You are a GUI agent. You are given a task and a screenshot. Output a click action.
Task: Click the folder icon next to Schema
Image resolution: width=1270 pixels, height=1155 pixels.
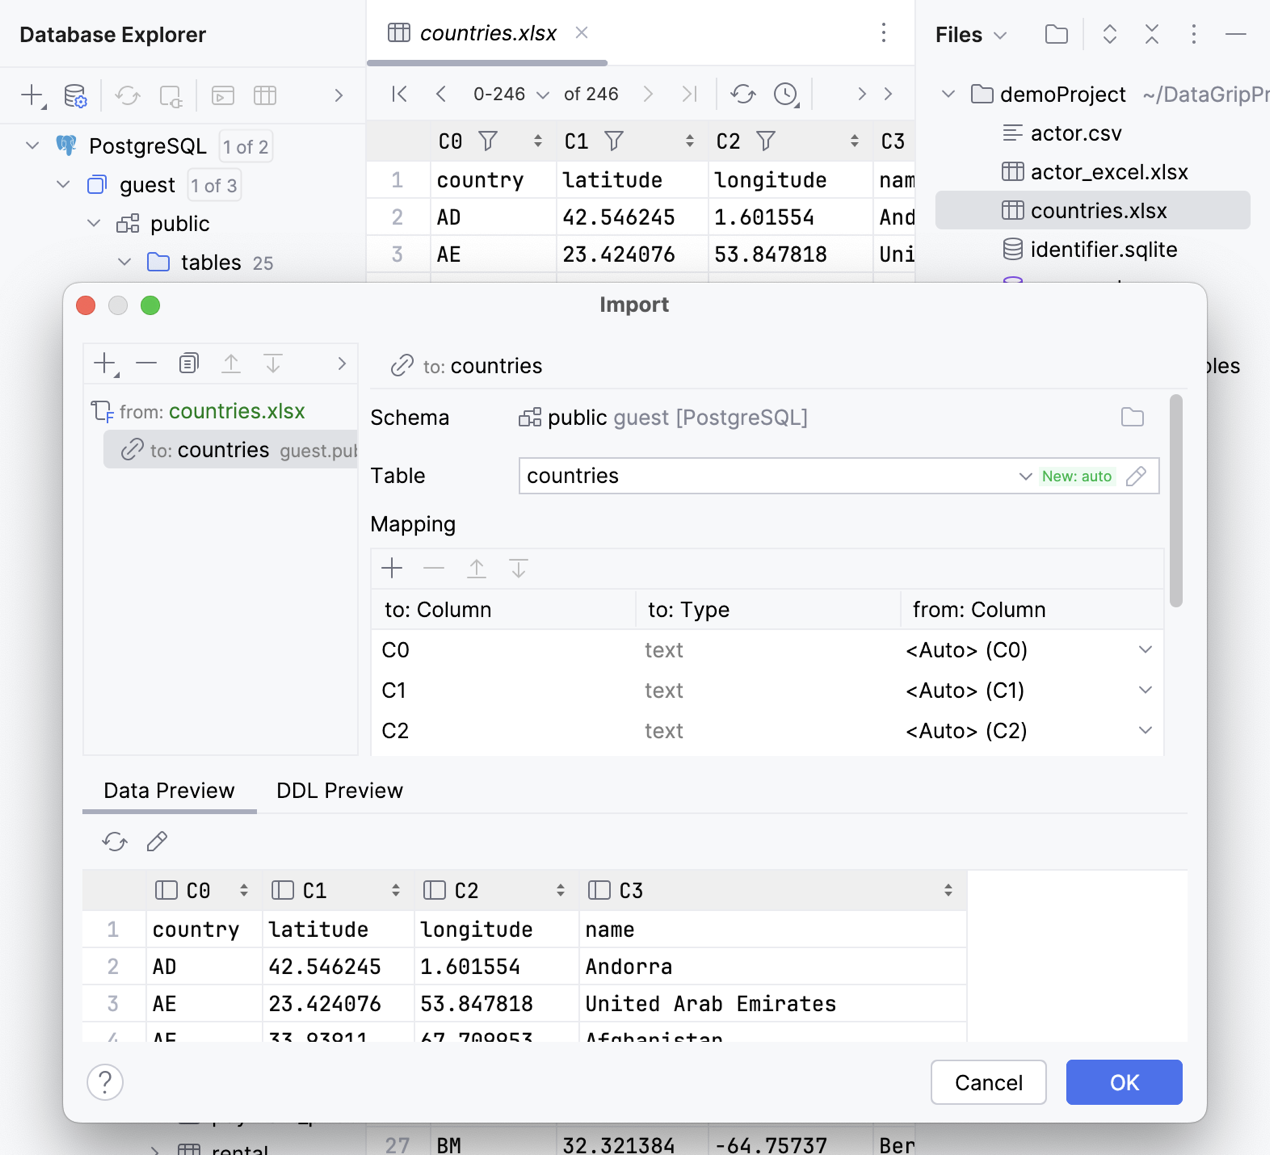pyautogui.click(x=1132, y=417)
